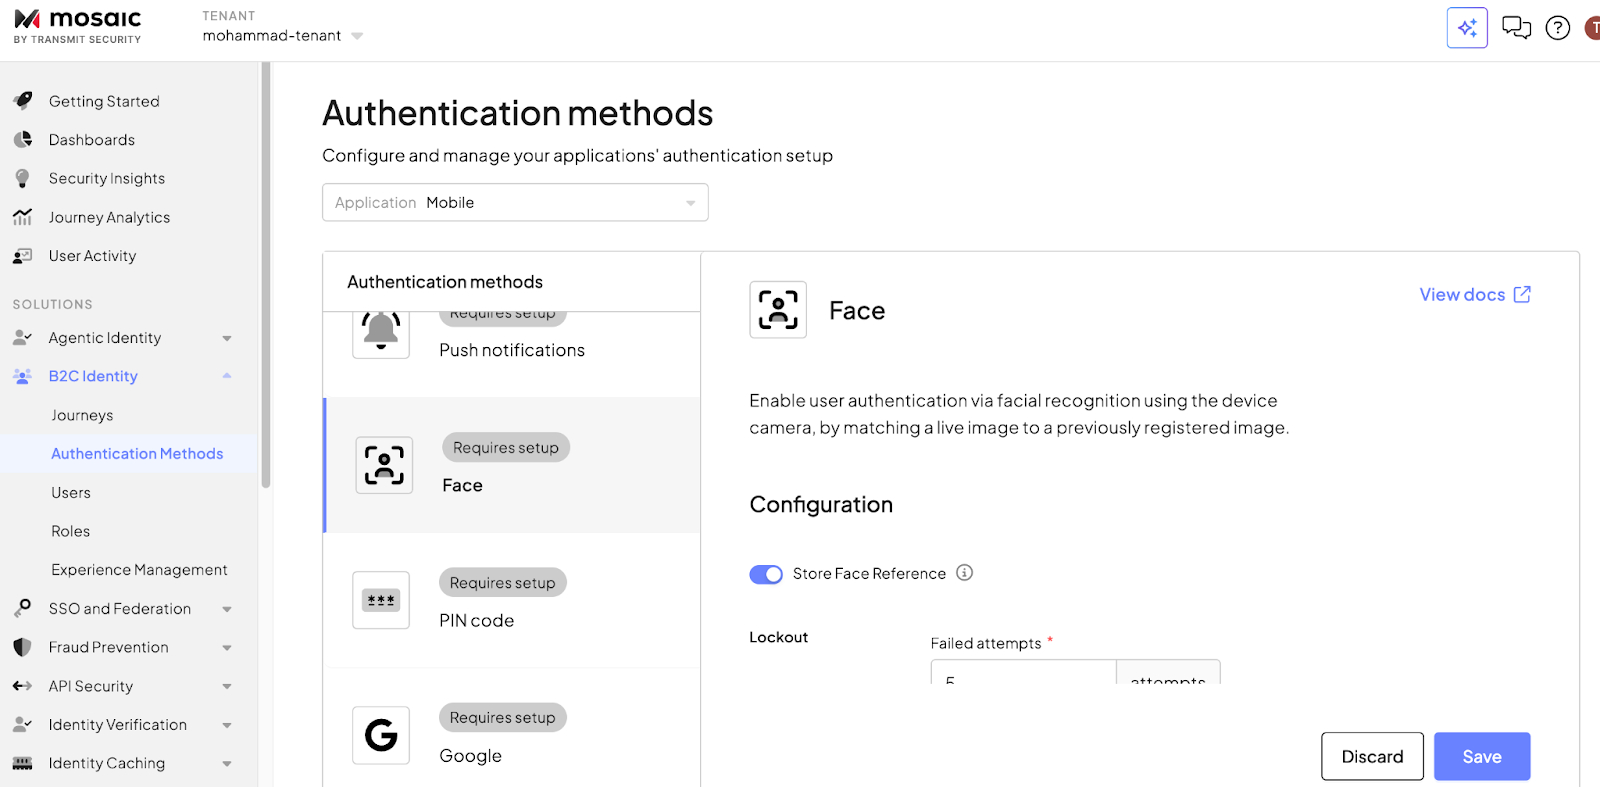Click the Push notifications bell icon
Screen dimensions: 1600x787
381,332
